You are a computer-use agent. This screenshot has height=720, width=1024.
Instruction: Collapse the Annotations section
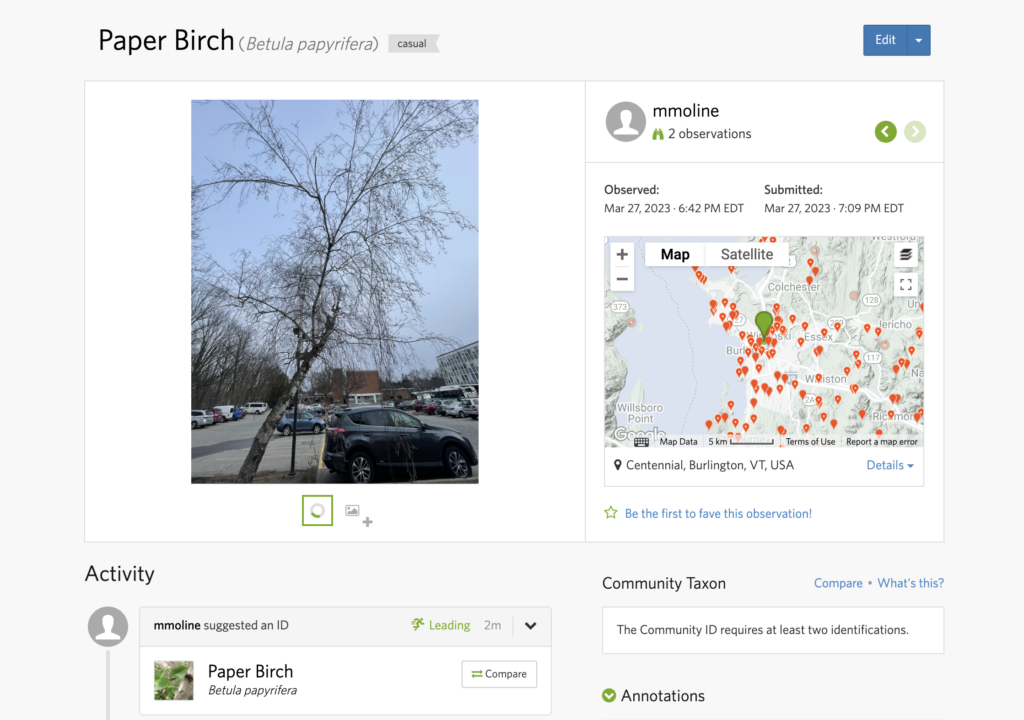609,696
